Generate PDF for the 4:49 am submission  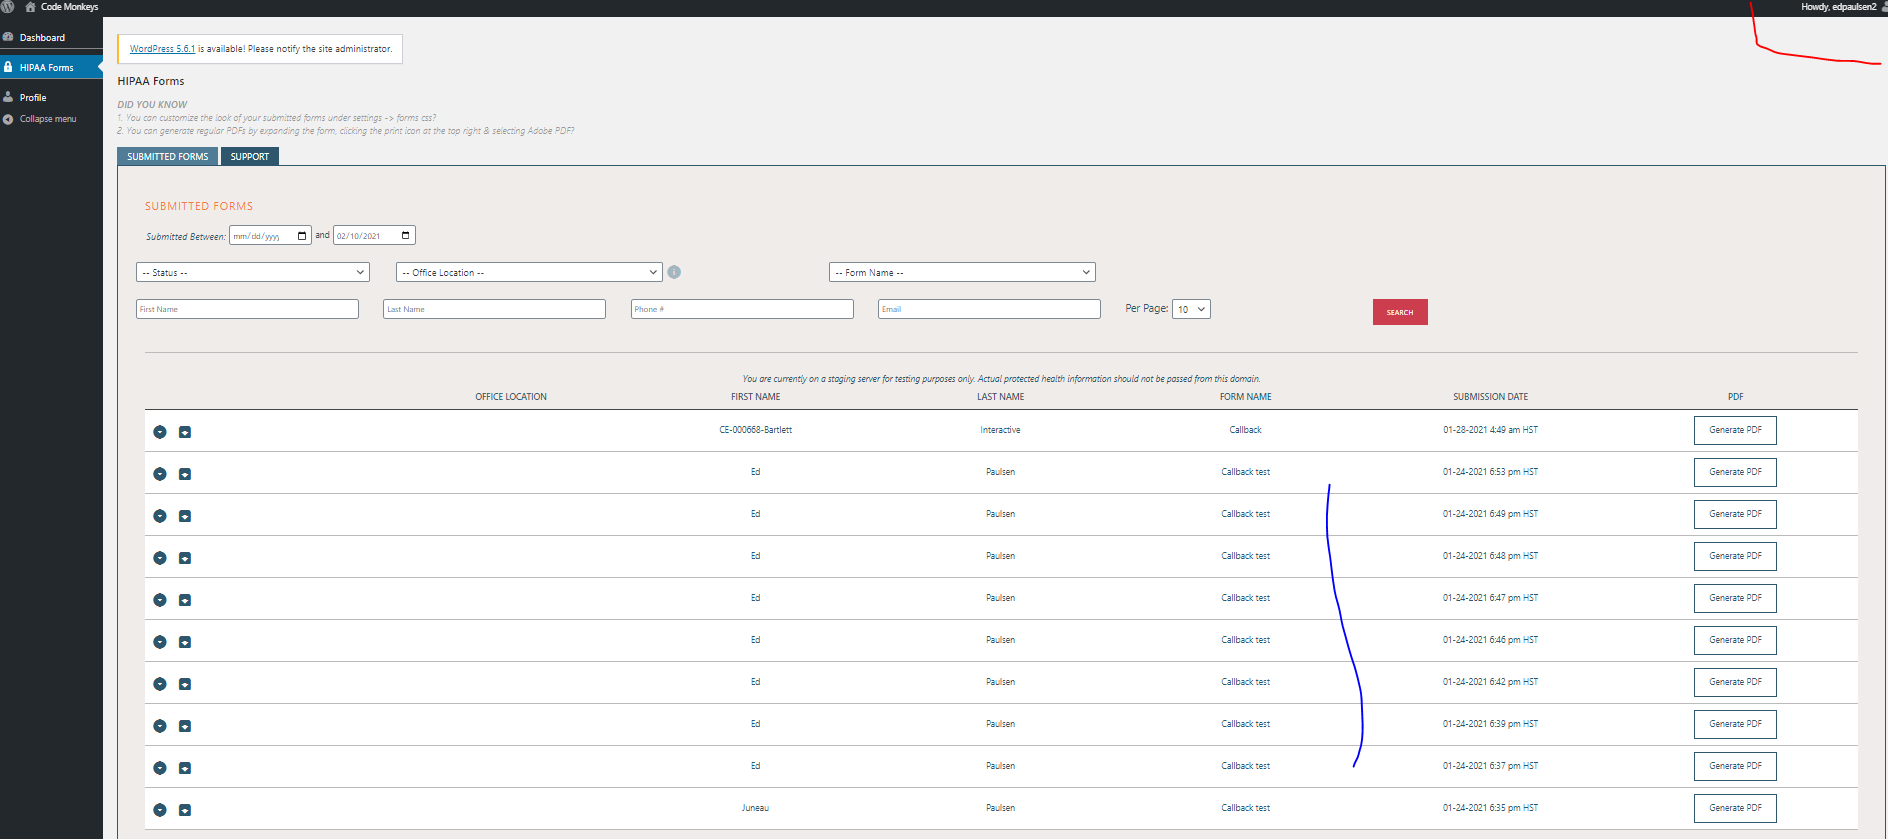point(1735,430)
